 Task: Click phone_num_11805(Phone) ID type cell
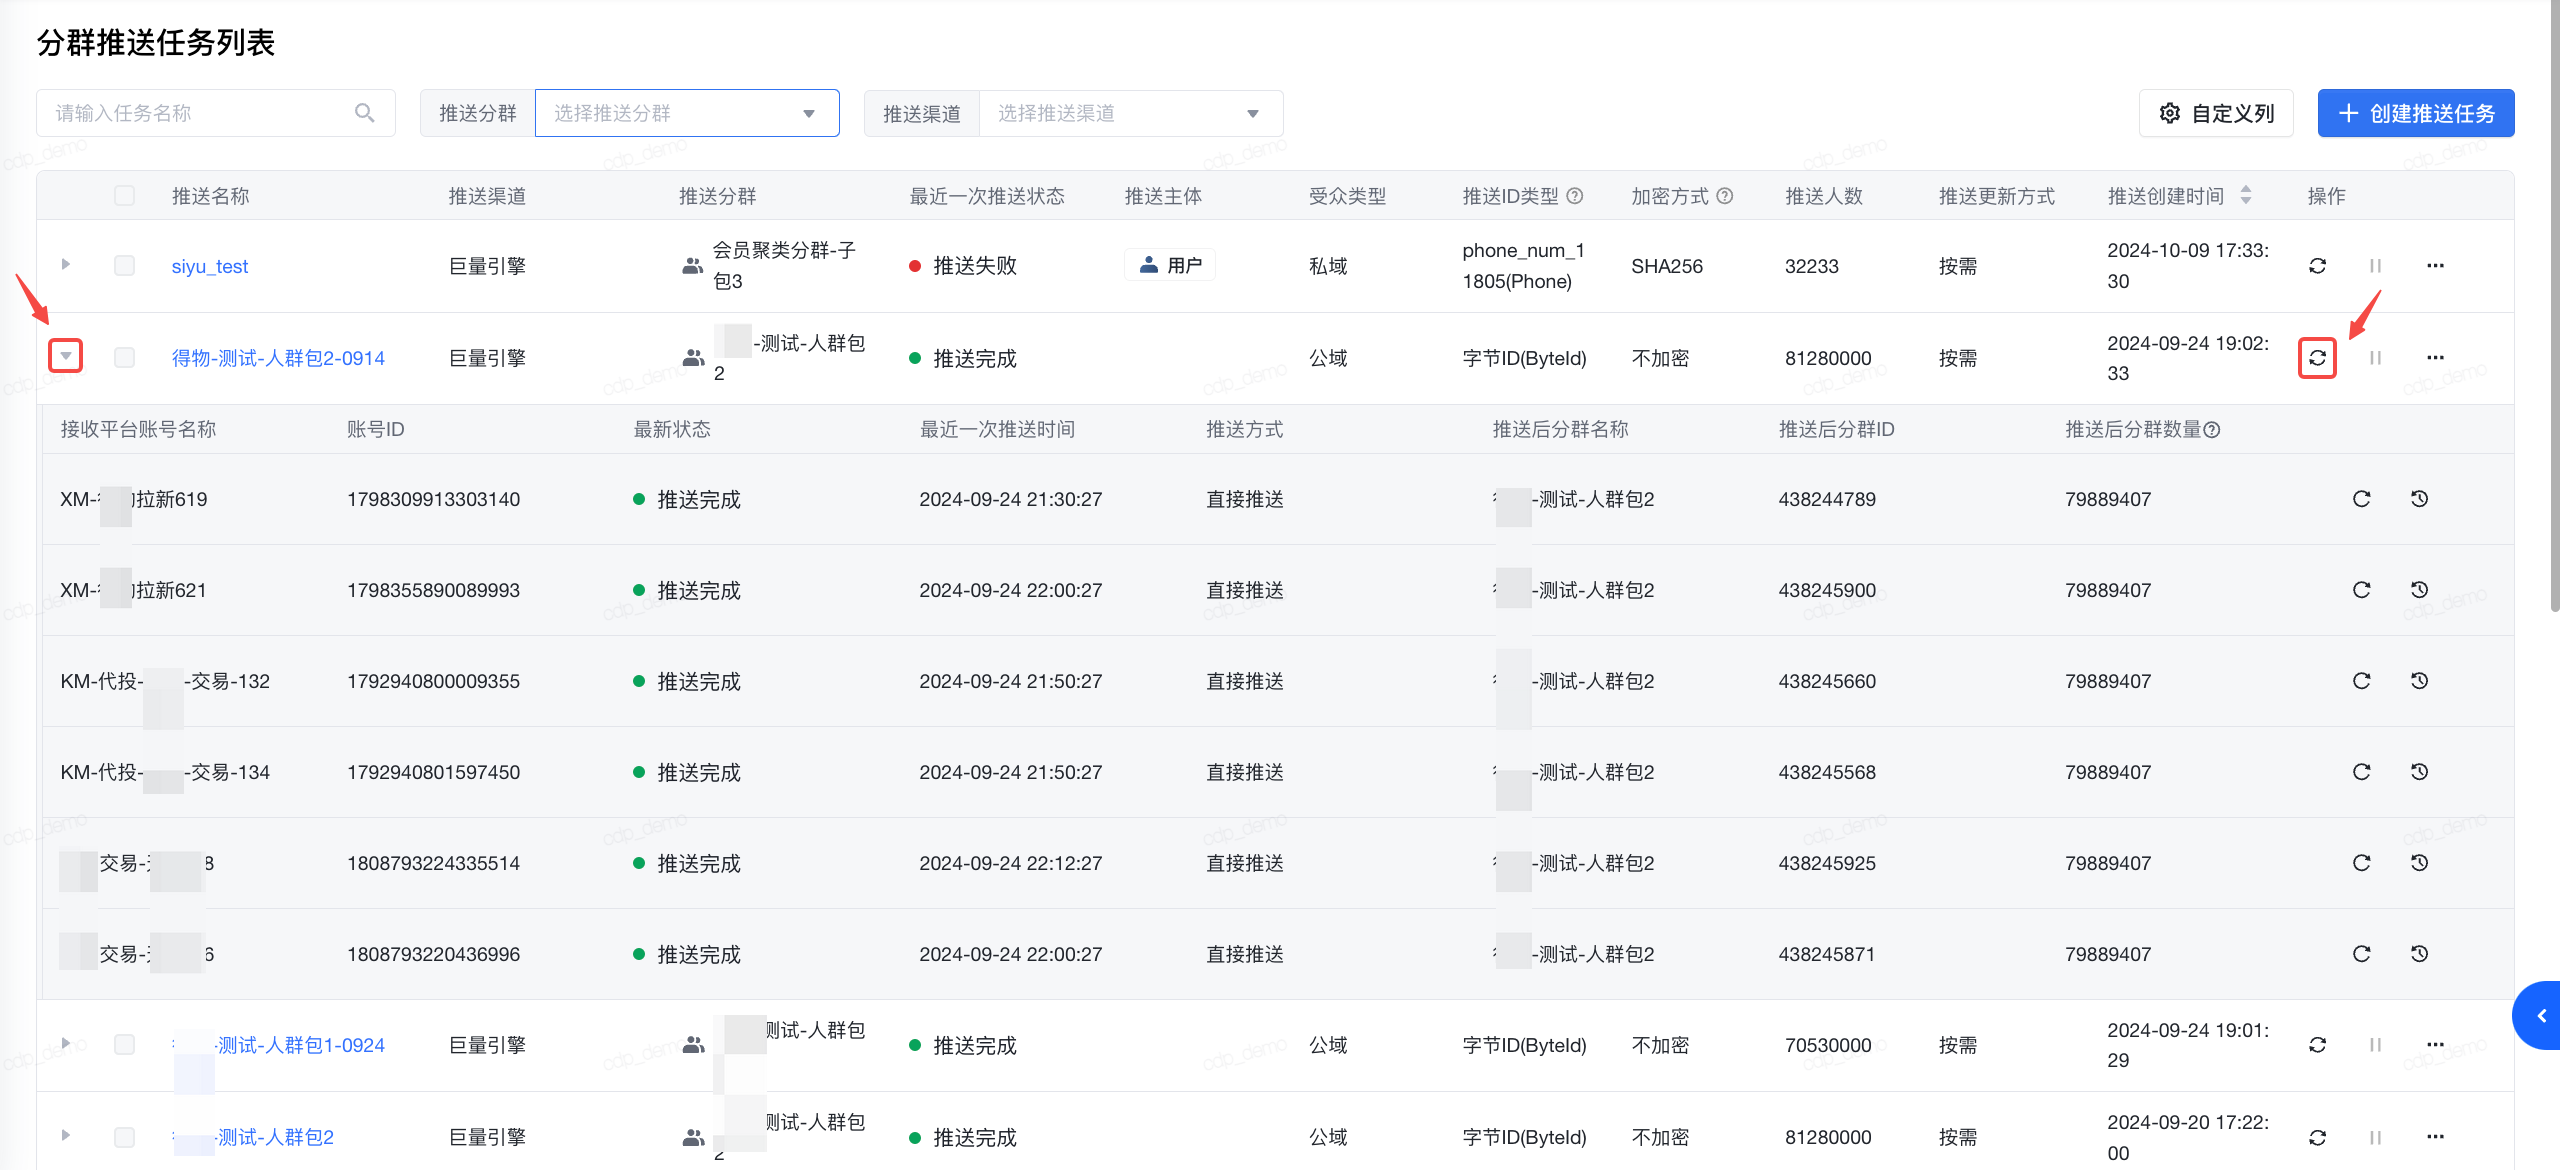tap(1523, 266)
